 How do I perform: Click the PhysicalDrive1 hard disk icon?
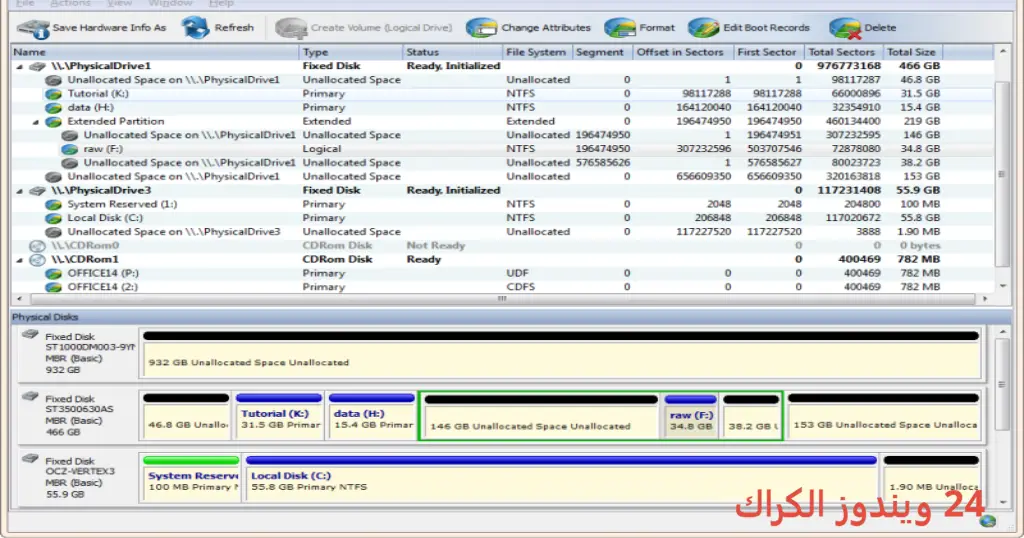point(38,66)
